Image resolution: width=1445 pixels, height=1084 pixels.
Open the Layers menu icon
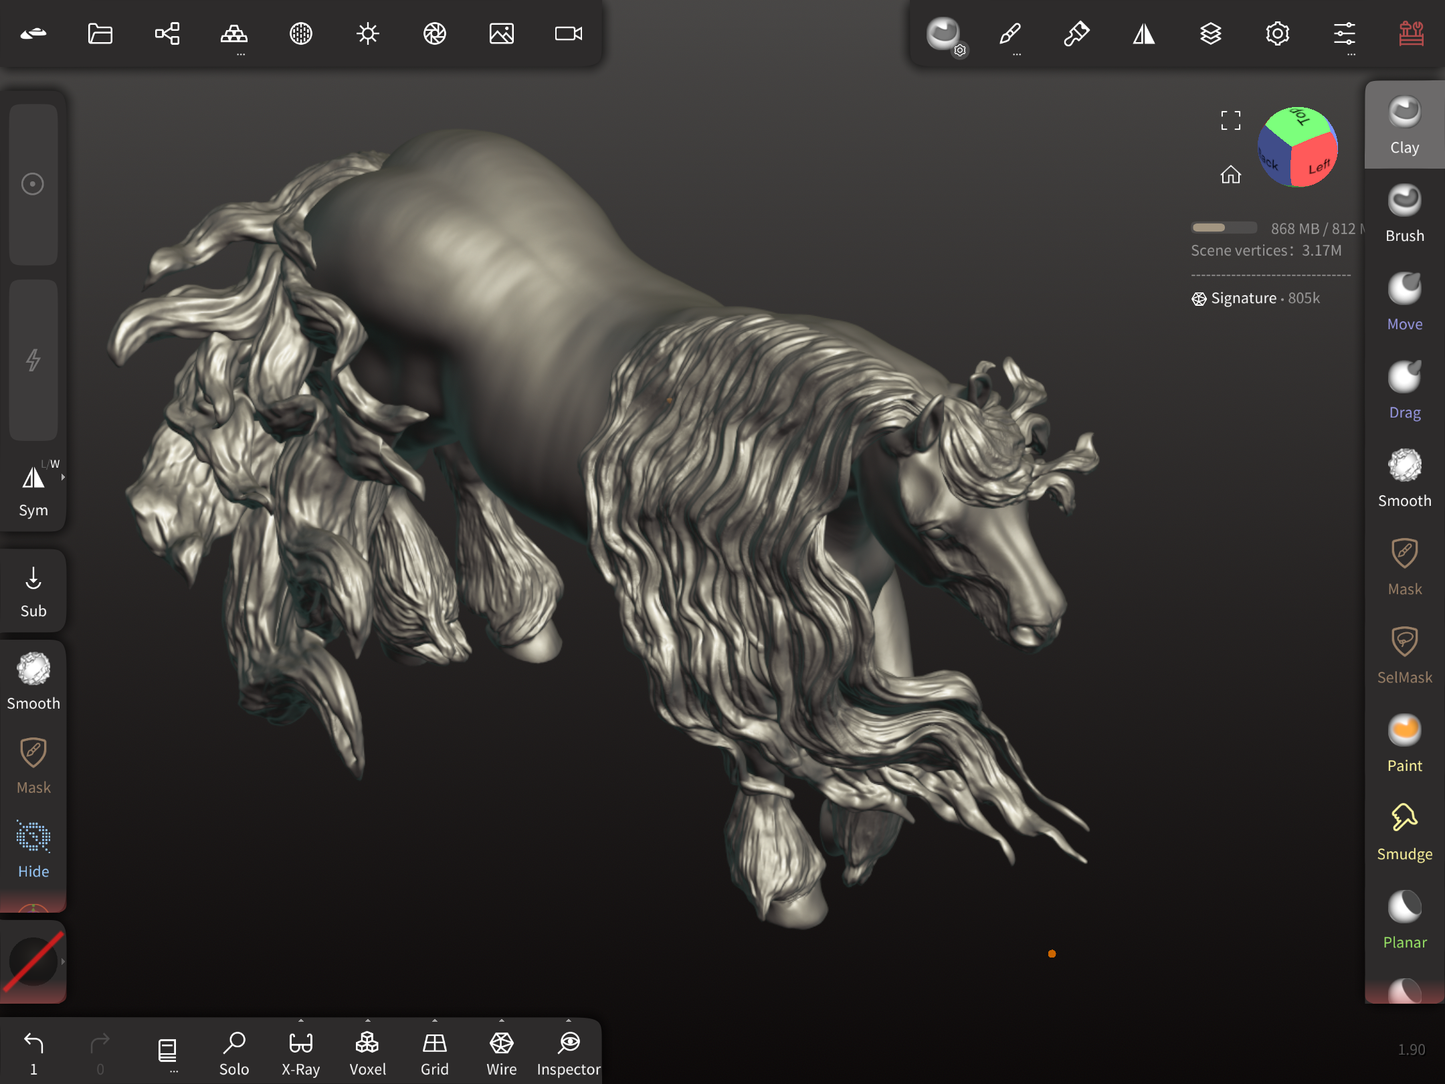tap(1210, 34)
